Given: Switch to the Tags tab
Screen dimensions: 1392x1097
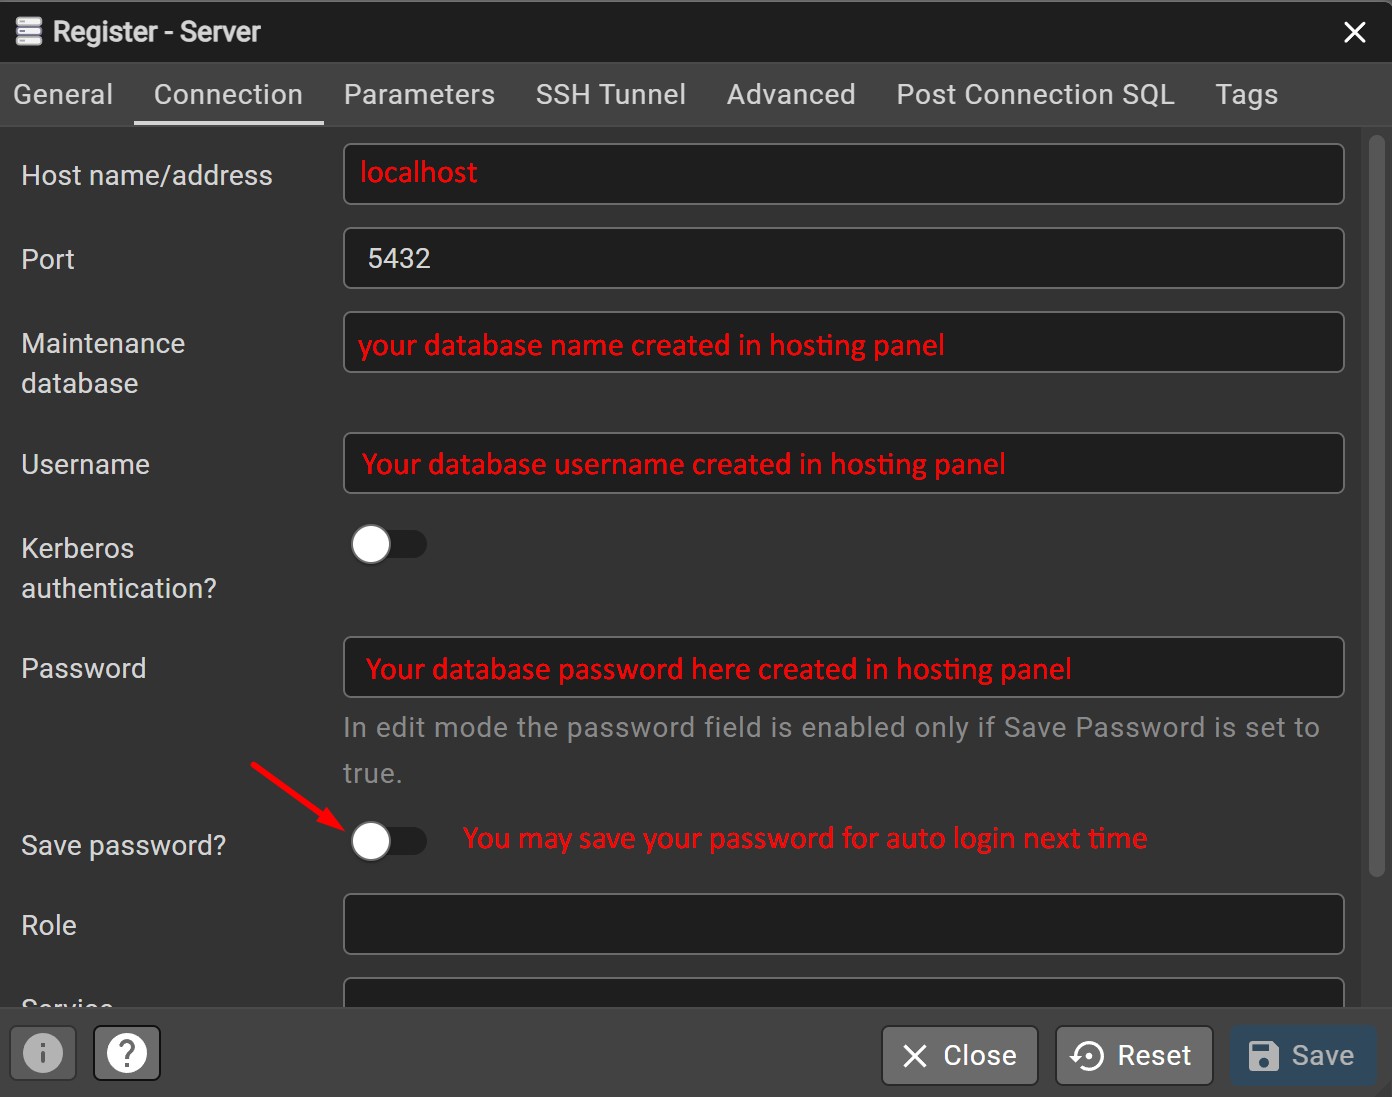Looking at the screenshot, I should click(x=1246, y=95).
